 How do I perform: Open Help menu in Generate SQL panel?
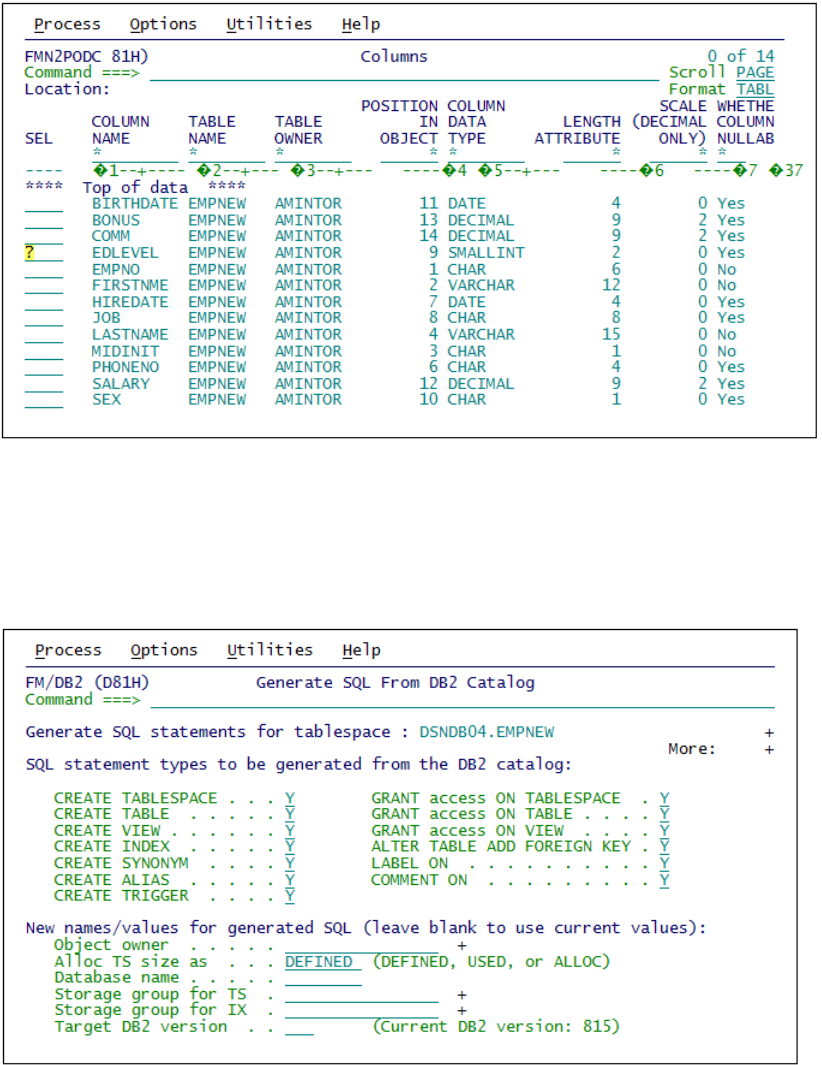(x=361, y=650)
